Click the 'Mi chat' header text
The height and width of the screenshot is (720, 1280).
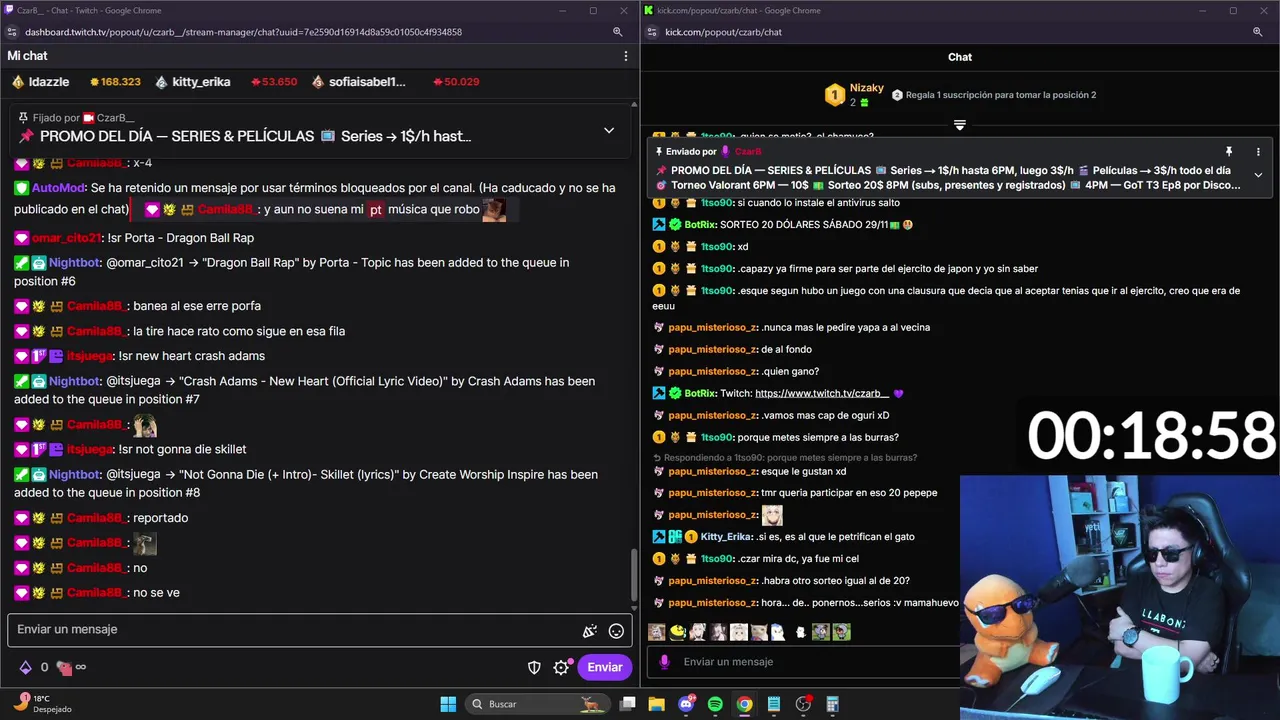pos(28,56)
